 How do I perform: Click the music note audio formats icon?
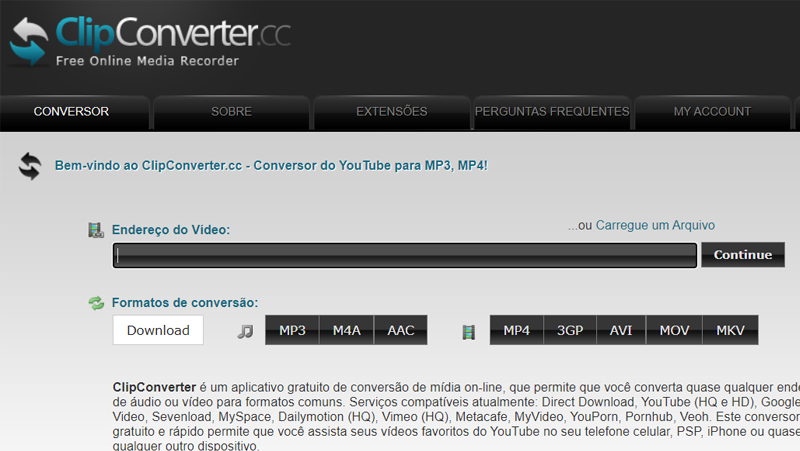click(x=245, y=332)
